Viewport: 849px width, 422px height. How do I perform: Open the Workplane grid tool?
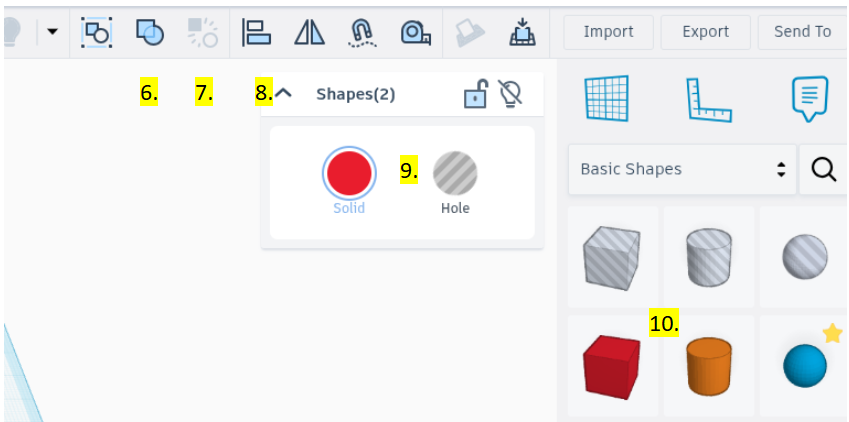(606, 98)
